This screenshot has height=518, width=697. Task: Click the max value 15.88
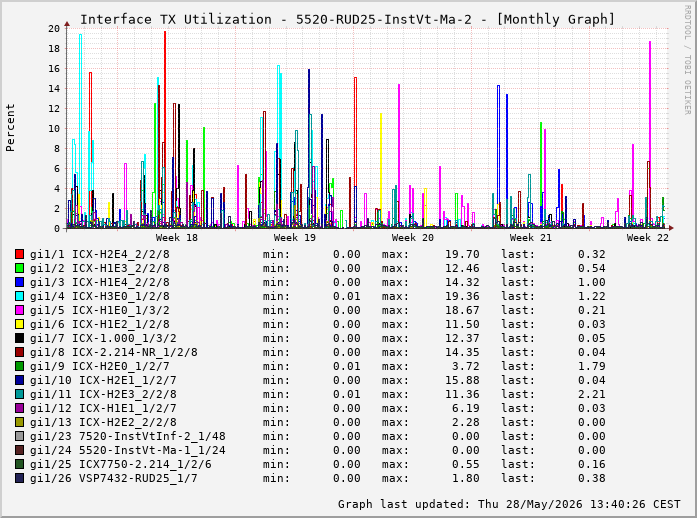[462, 380]
